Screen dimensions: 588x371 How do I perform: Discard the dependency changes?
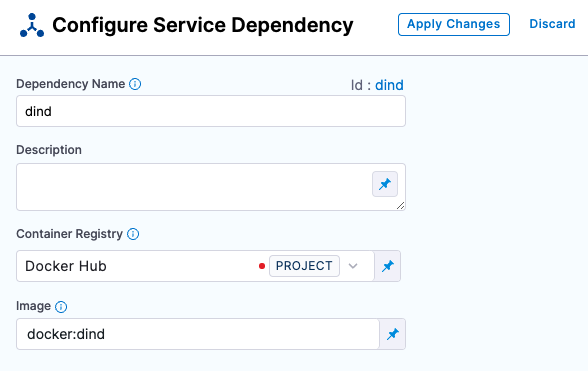(552, 24)
